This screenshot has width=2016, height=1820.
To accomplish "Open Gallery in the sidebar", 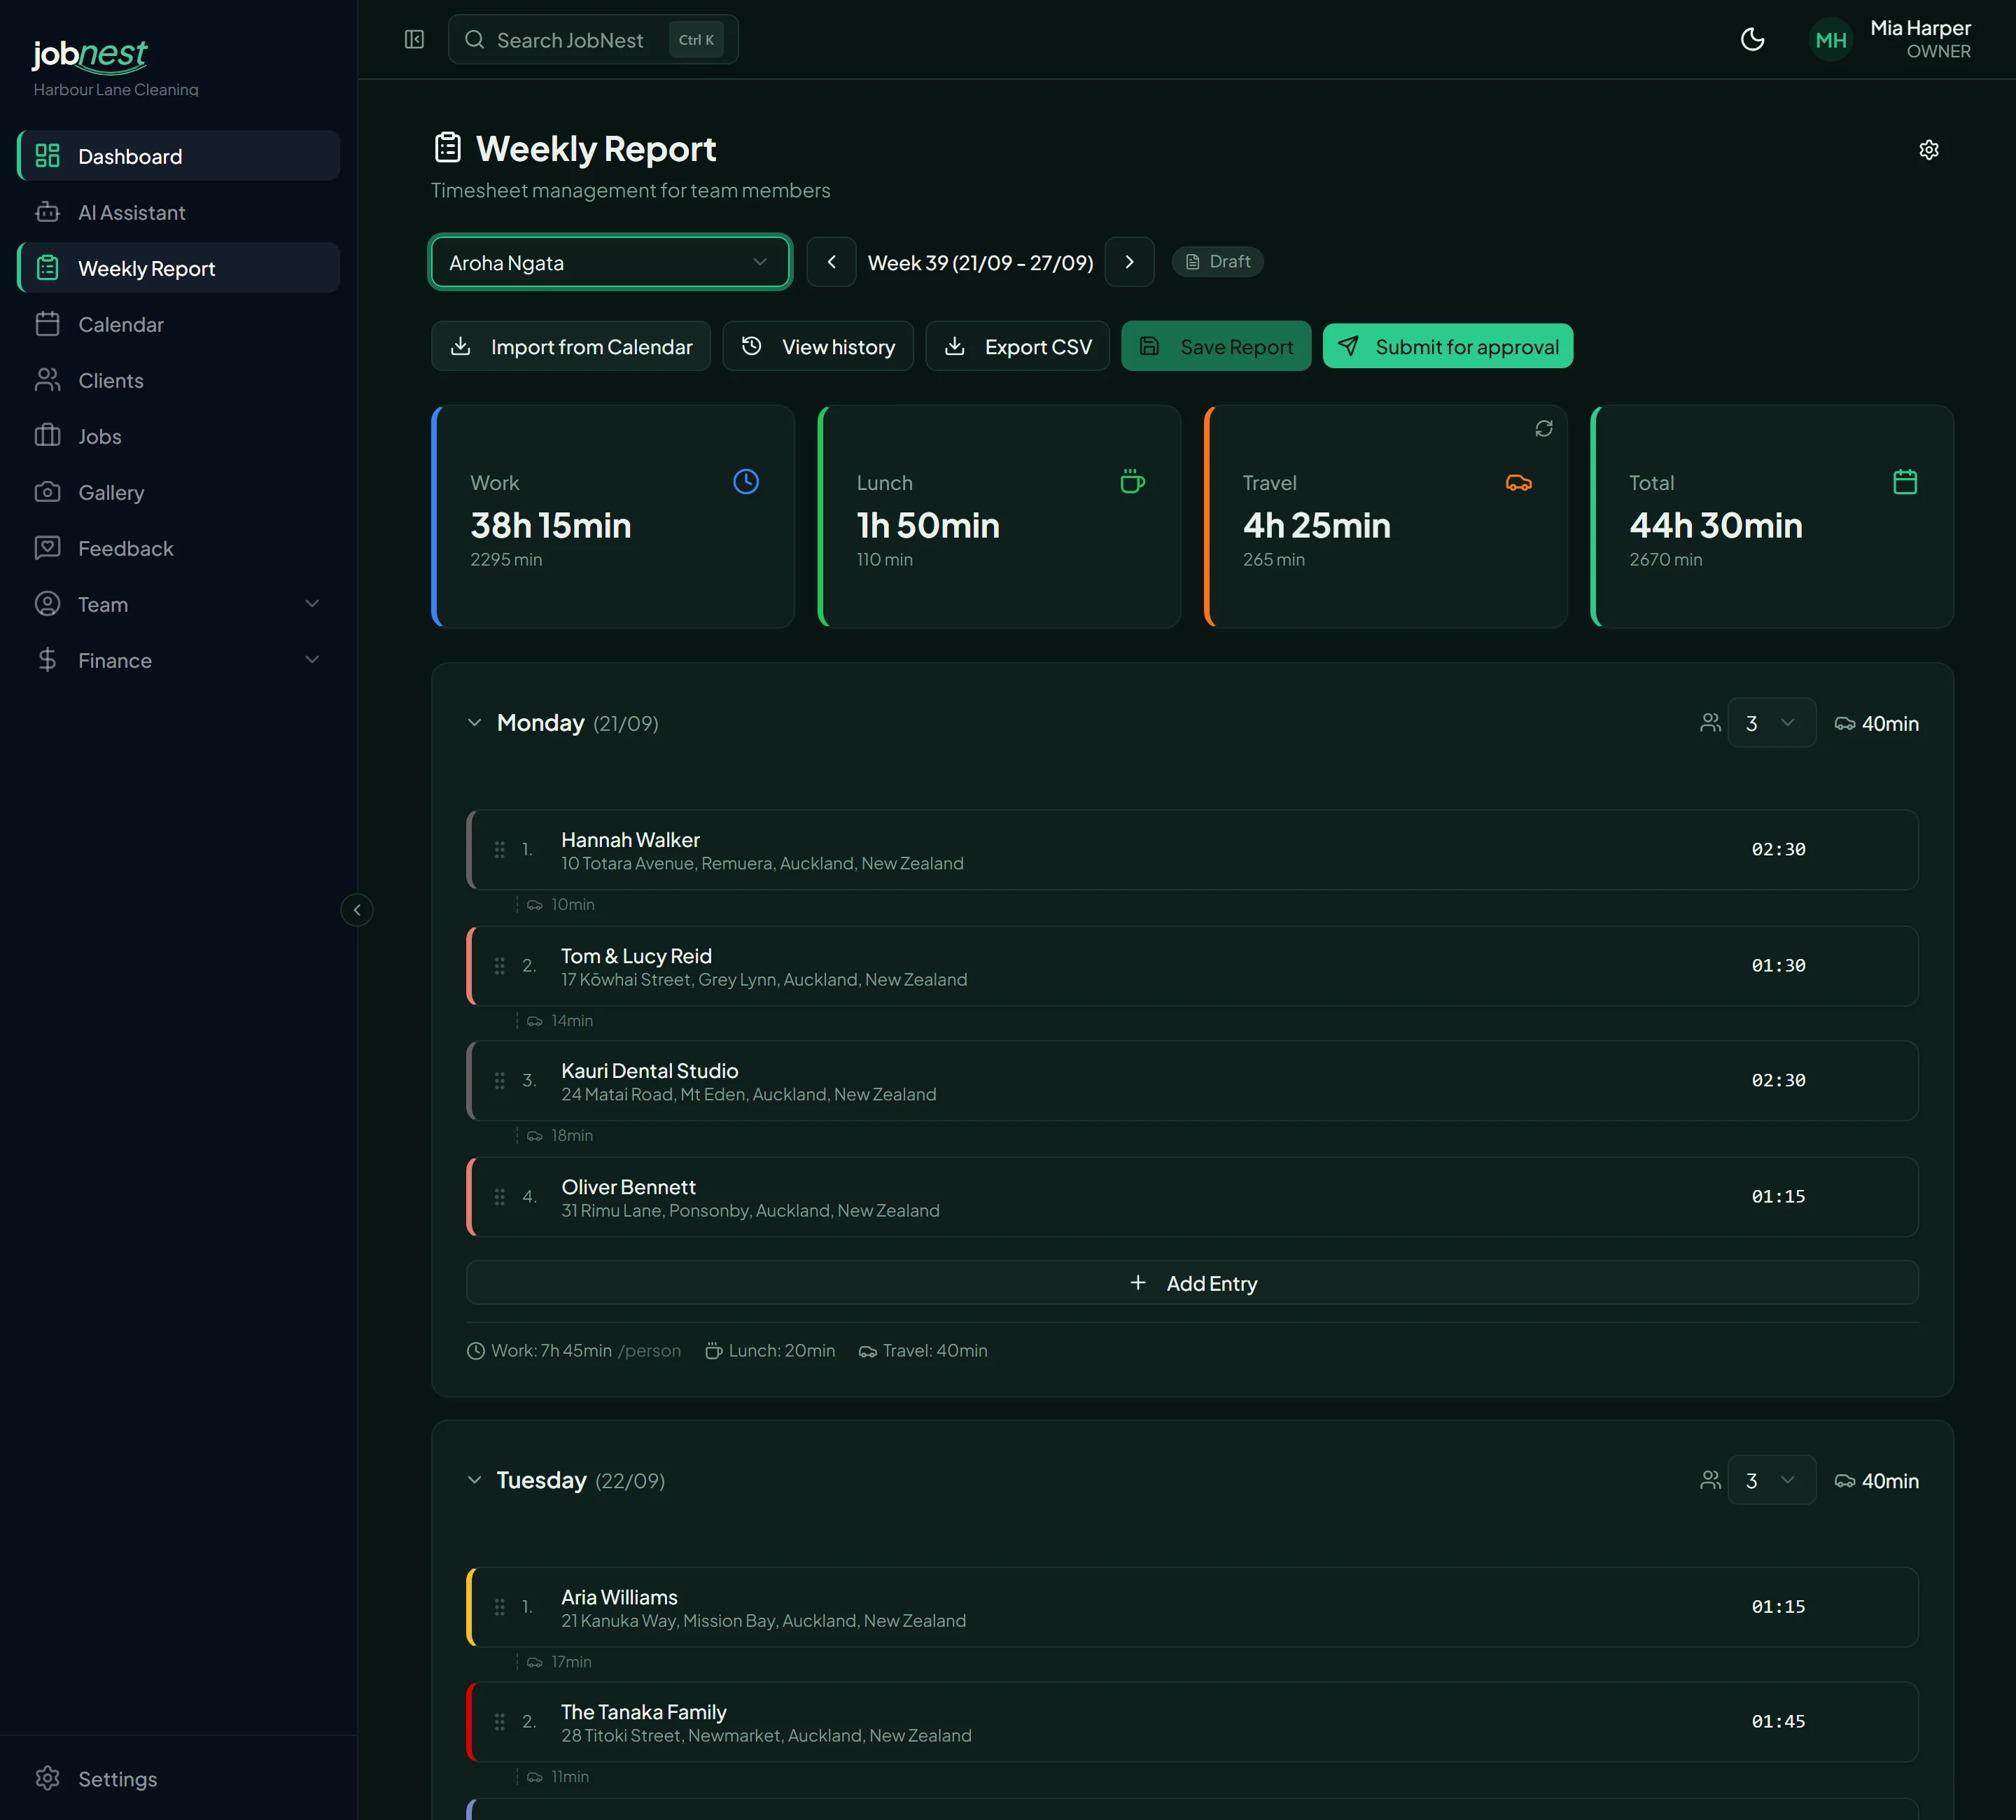I will [x=179, y=492].
